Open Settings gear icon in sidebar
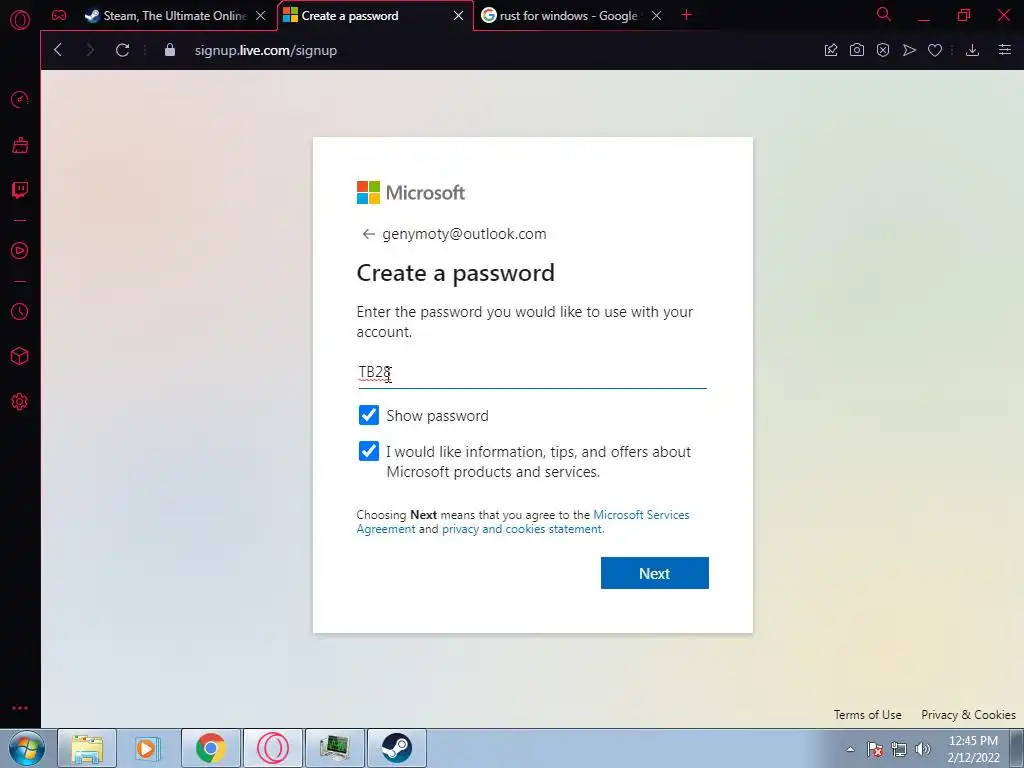 click(x=20, y=402)
